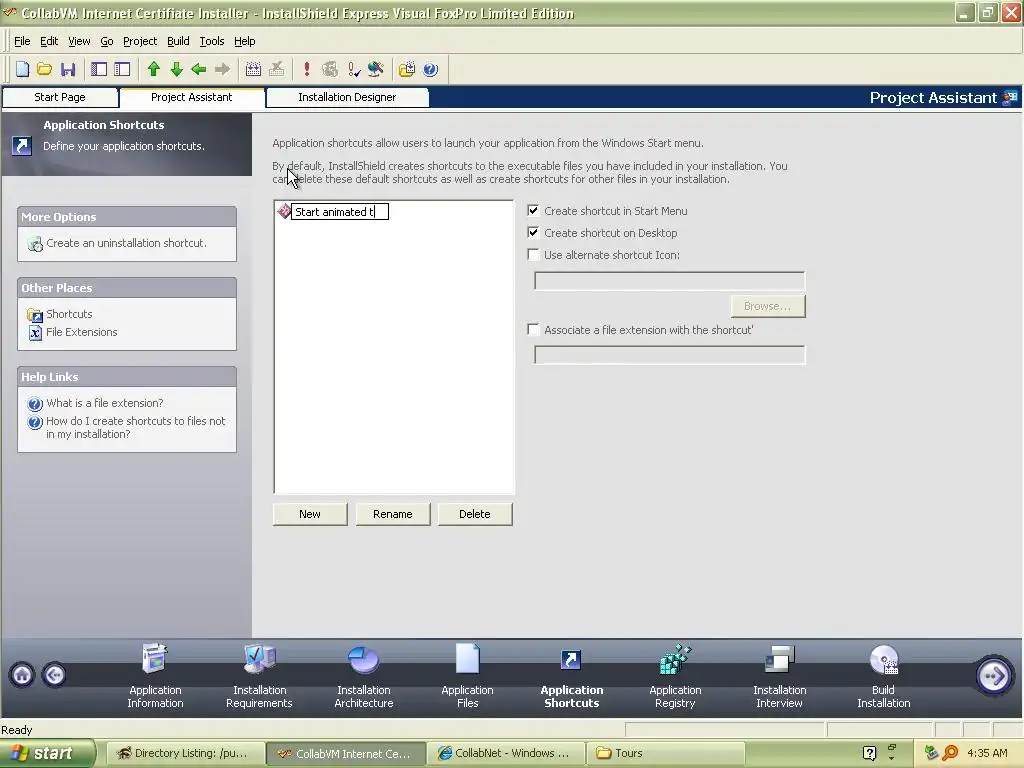Click the Build toolbar icon
Image resolution: width=1024 pixels, height=768 pixels.
point(253,69)
